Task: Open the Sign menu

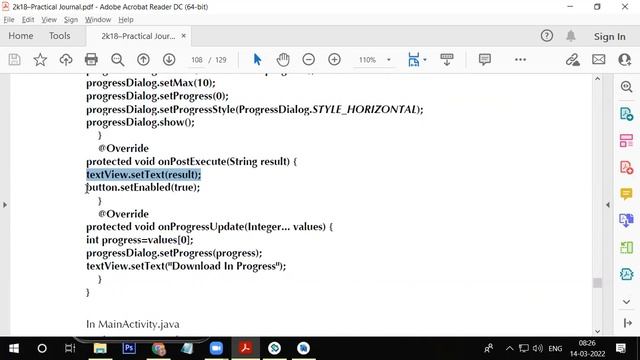Action: coord(71,20)
